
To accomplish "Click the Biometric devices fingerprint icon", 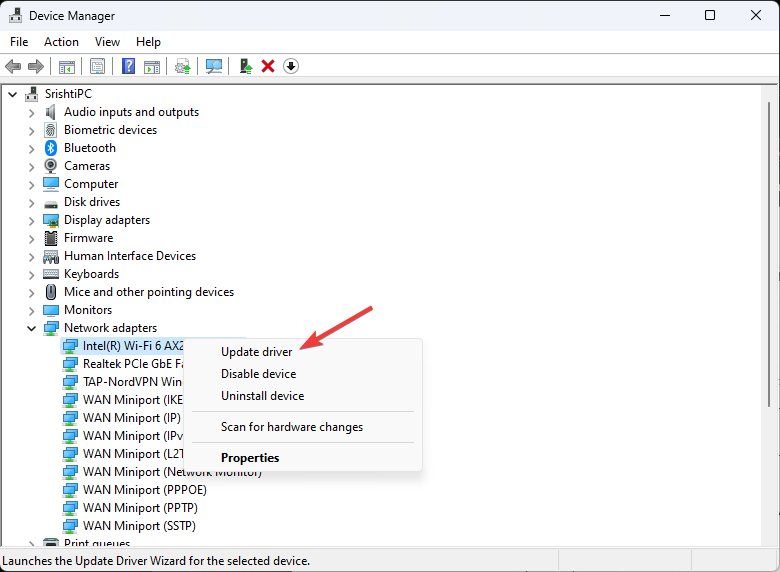I will 51,130.
